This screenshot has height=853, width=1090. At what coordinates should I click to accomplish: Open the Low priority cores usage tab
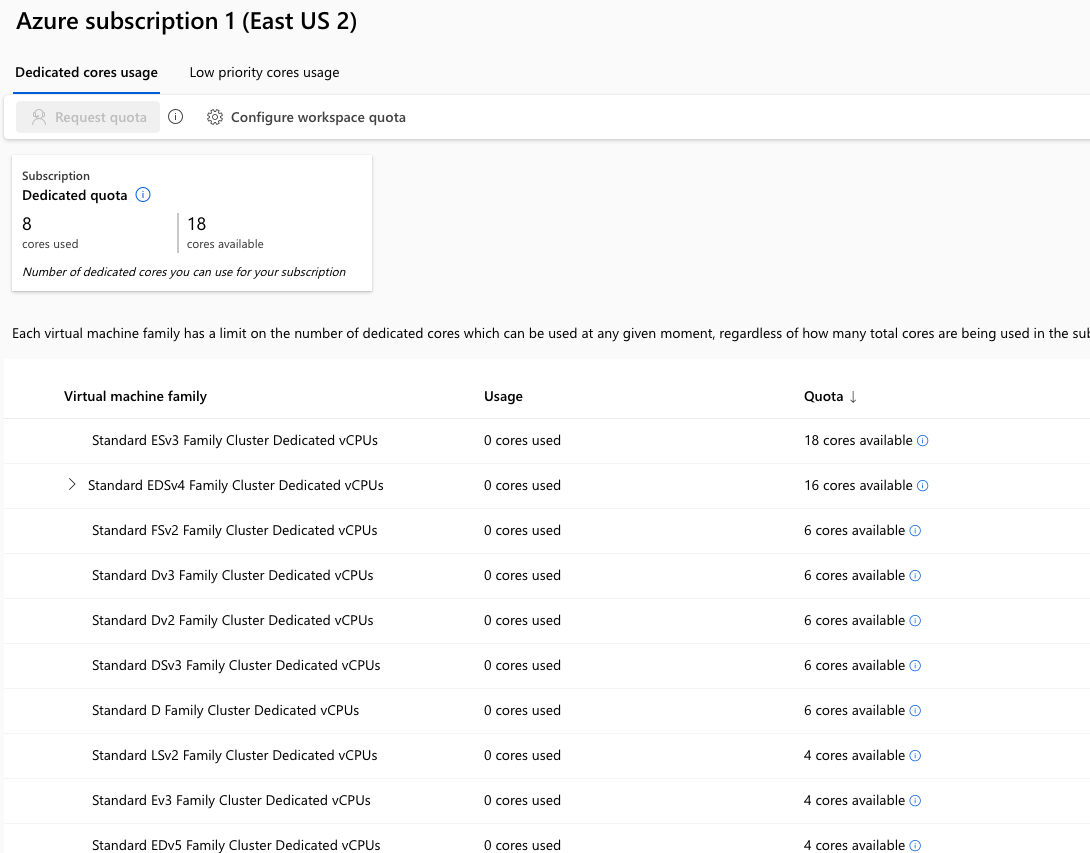point(264,72)
